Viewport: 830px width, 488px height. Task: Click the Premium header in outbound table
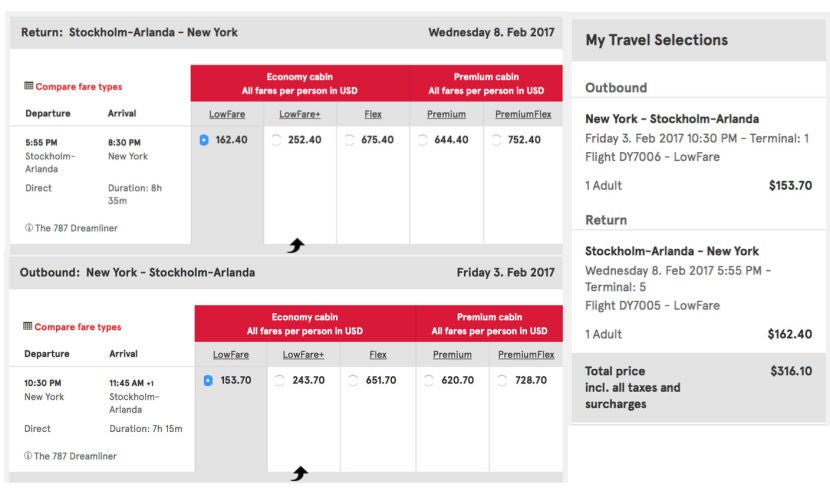click(x=452, y=355)
